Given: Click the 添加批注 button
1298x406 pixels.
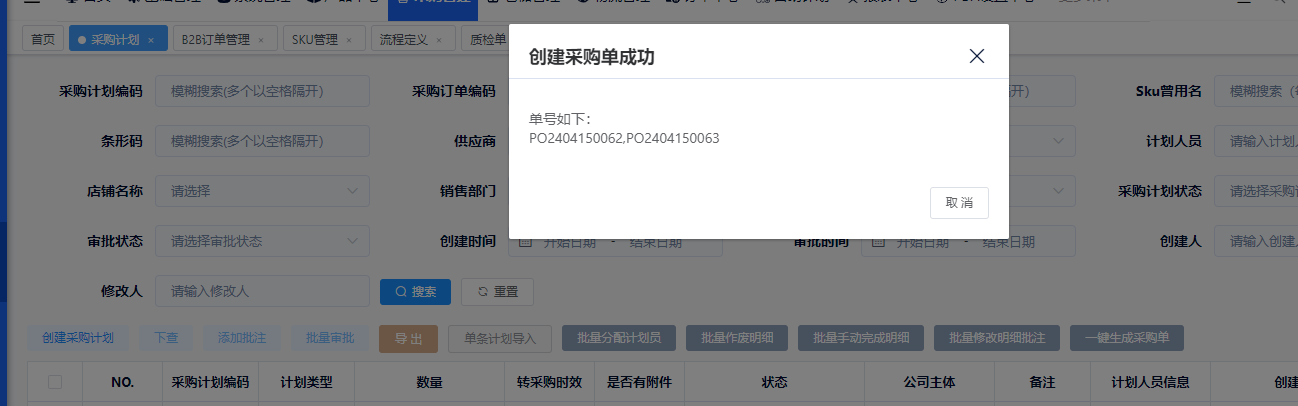Looking at the screenshot, I should pos(242,338).
